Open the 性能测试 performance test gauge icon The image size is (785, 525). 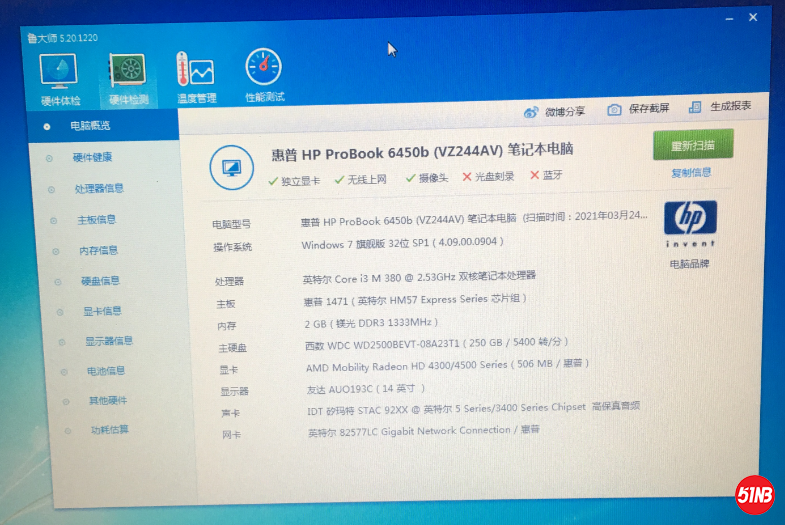(264, 68)
